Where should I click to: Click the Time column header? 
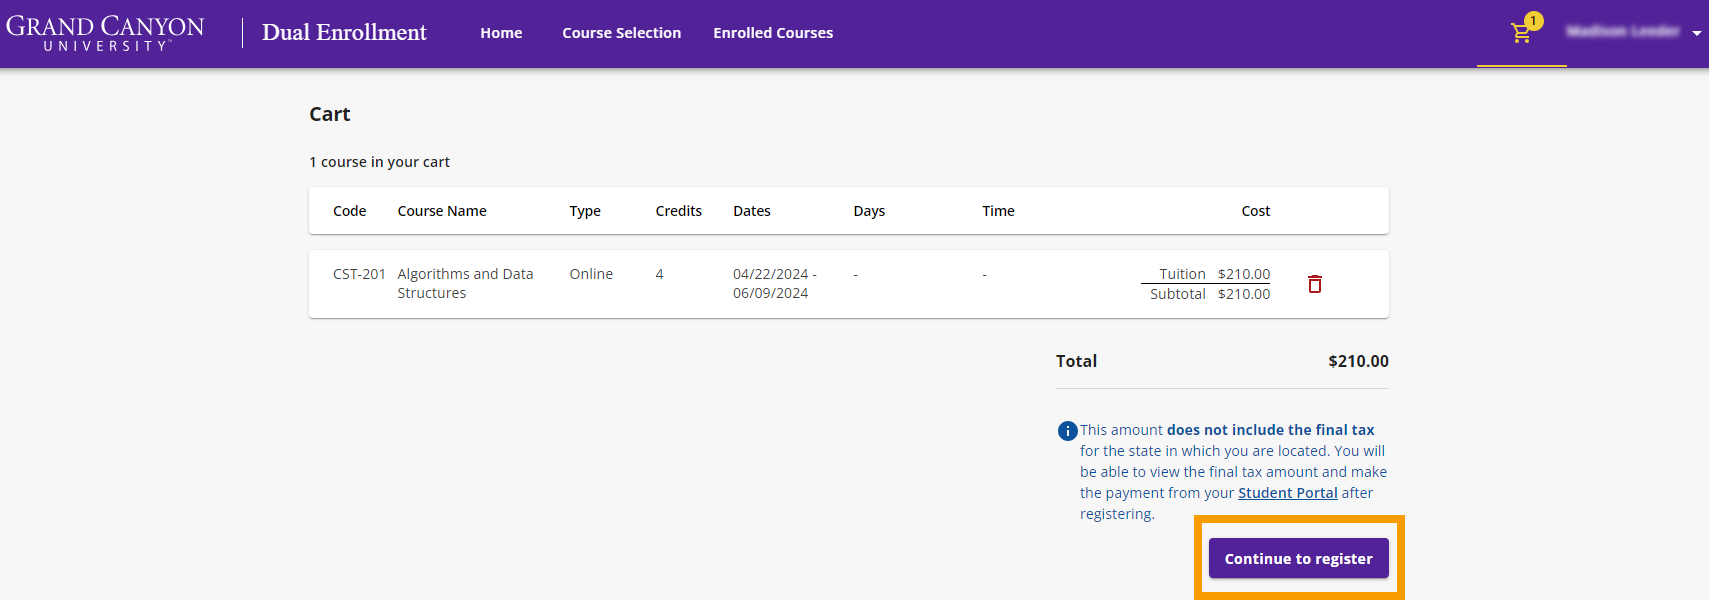998,211
